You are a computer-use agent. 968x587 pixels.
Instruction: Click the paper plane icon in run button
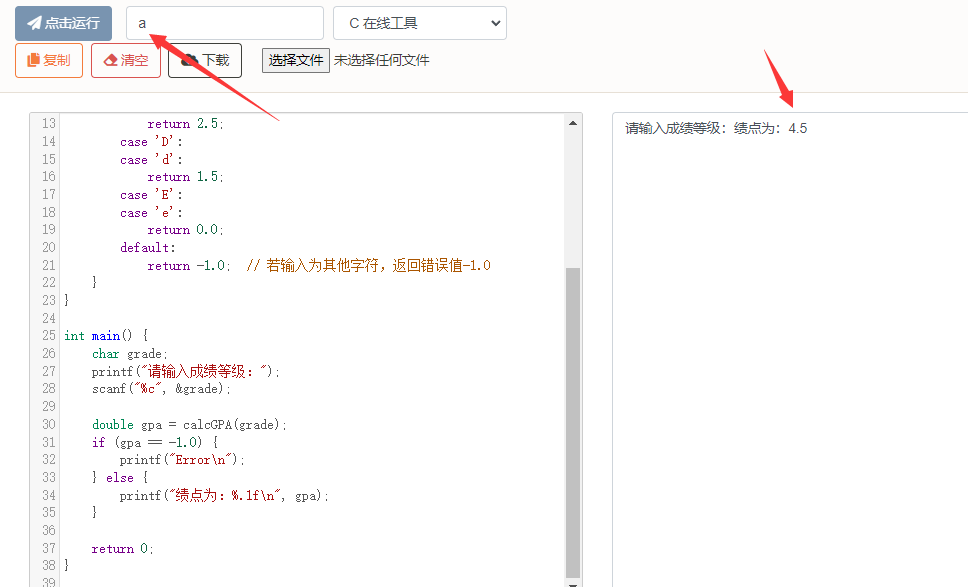35,23
